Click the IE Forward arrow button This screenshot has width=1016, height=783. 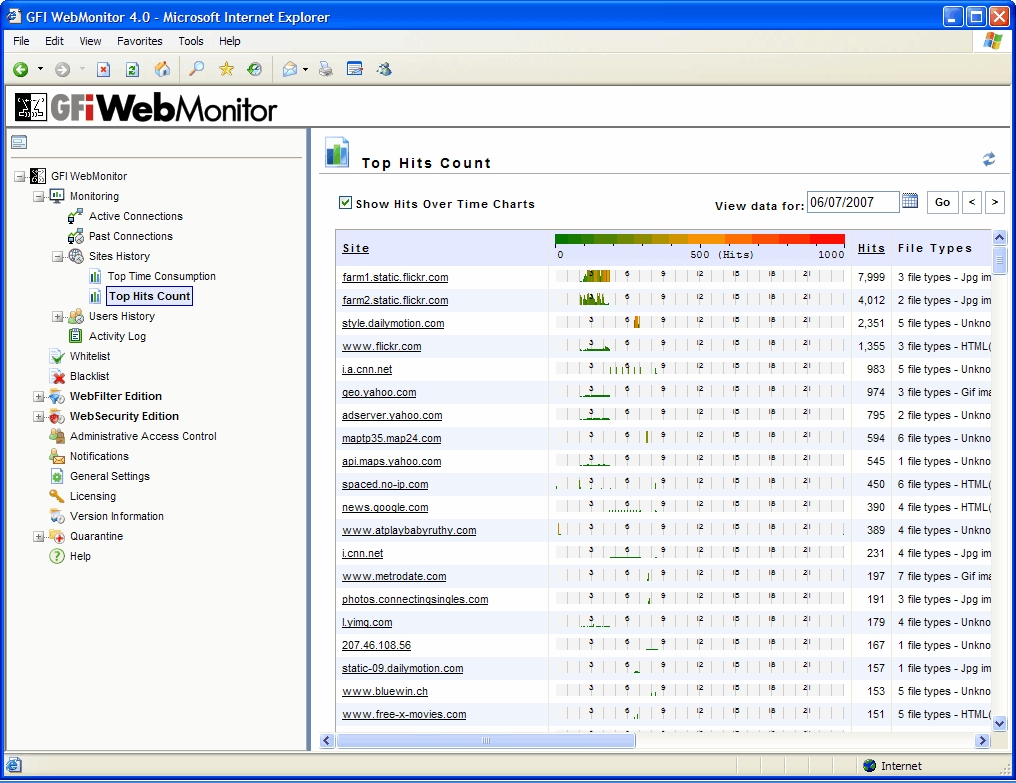[x=62, y=69]
